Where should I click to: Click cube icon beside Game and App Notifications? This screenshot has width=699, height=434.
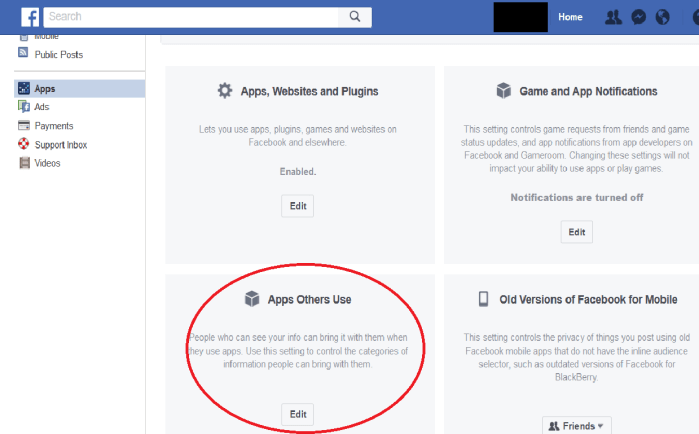click(504, 90)
